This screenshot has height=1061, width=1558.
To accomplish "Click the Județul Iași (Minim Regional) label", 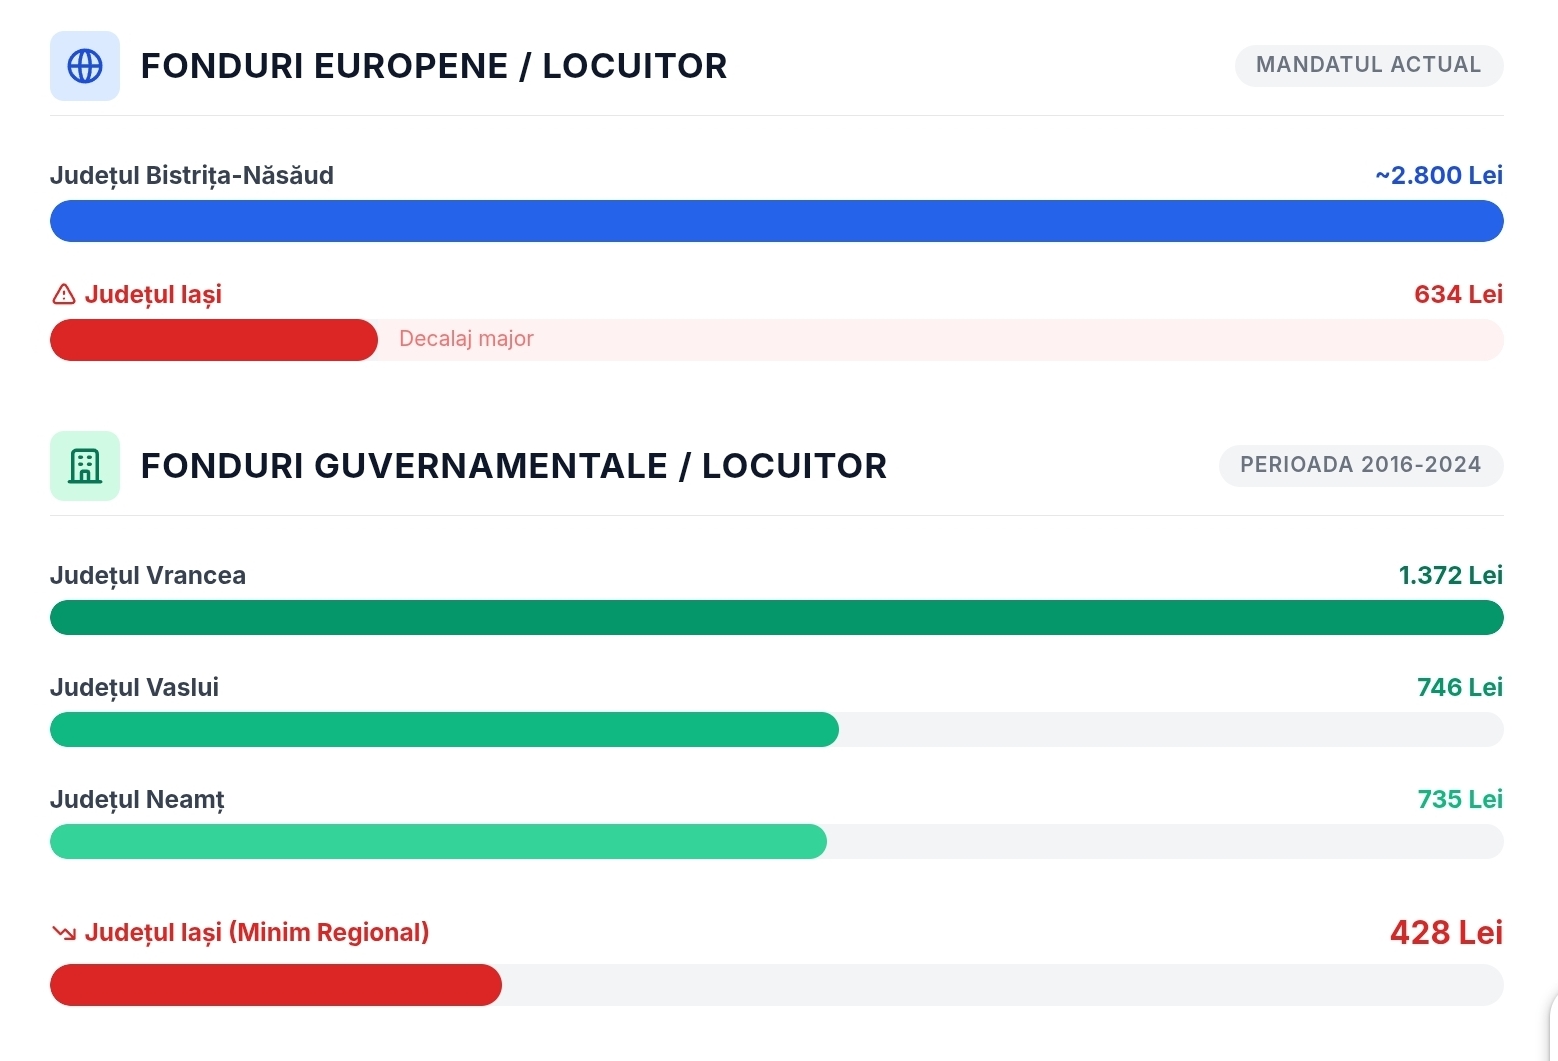I will tap(257, 933).
